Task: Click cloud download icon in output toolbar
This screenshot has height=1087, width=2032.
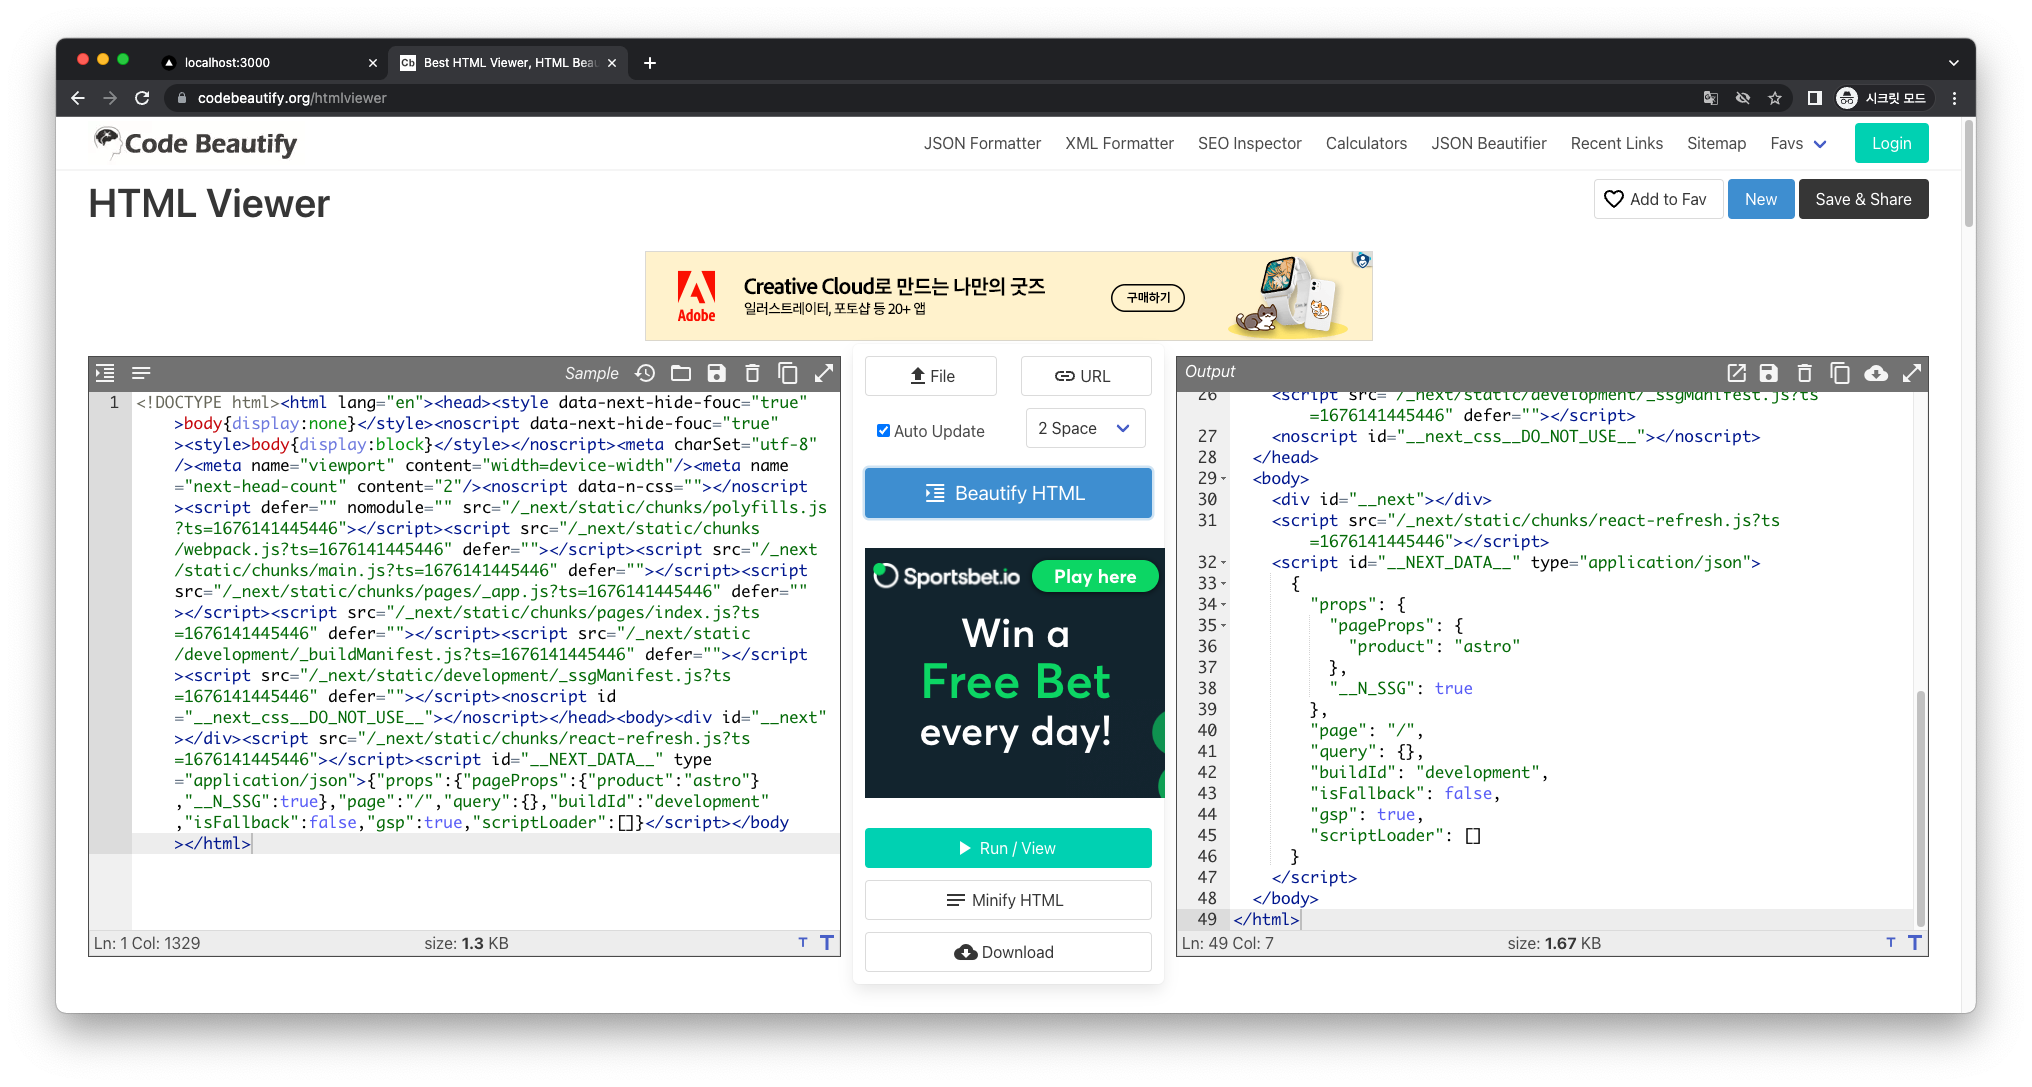Action: tap(1876, 373)
